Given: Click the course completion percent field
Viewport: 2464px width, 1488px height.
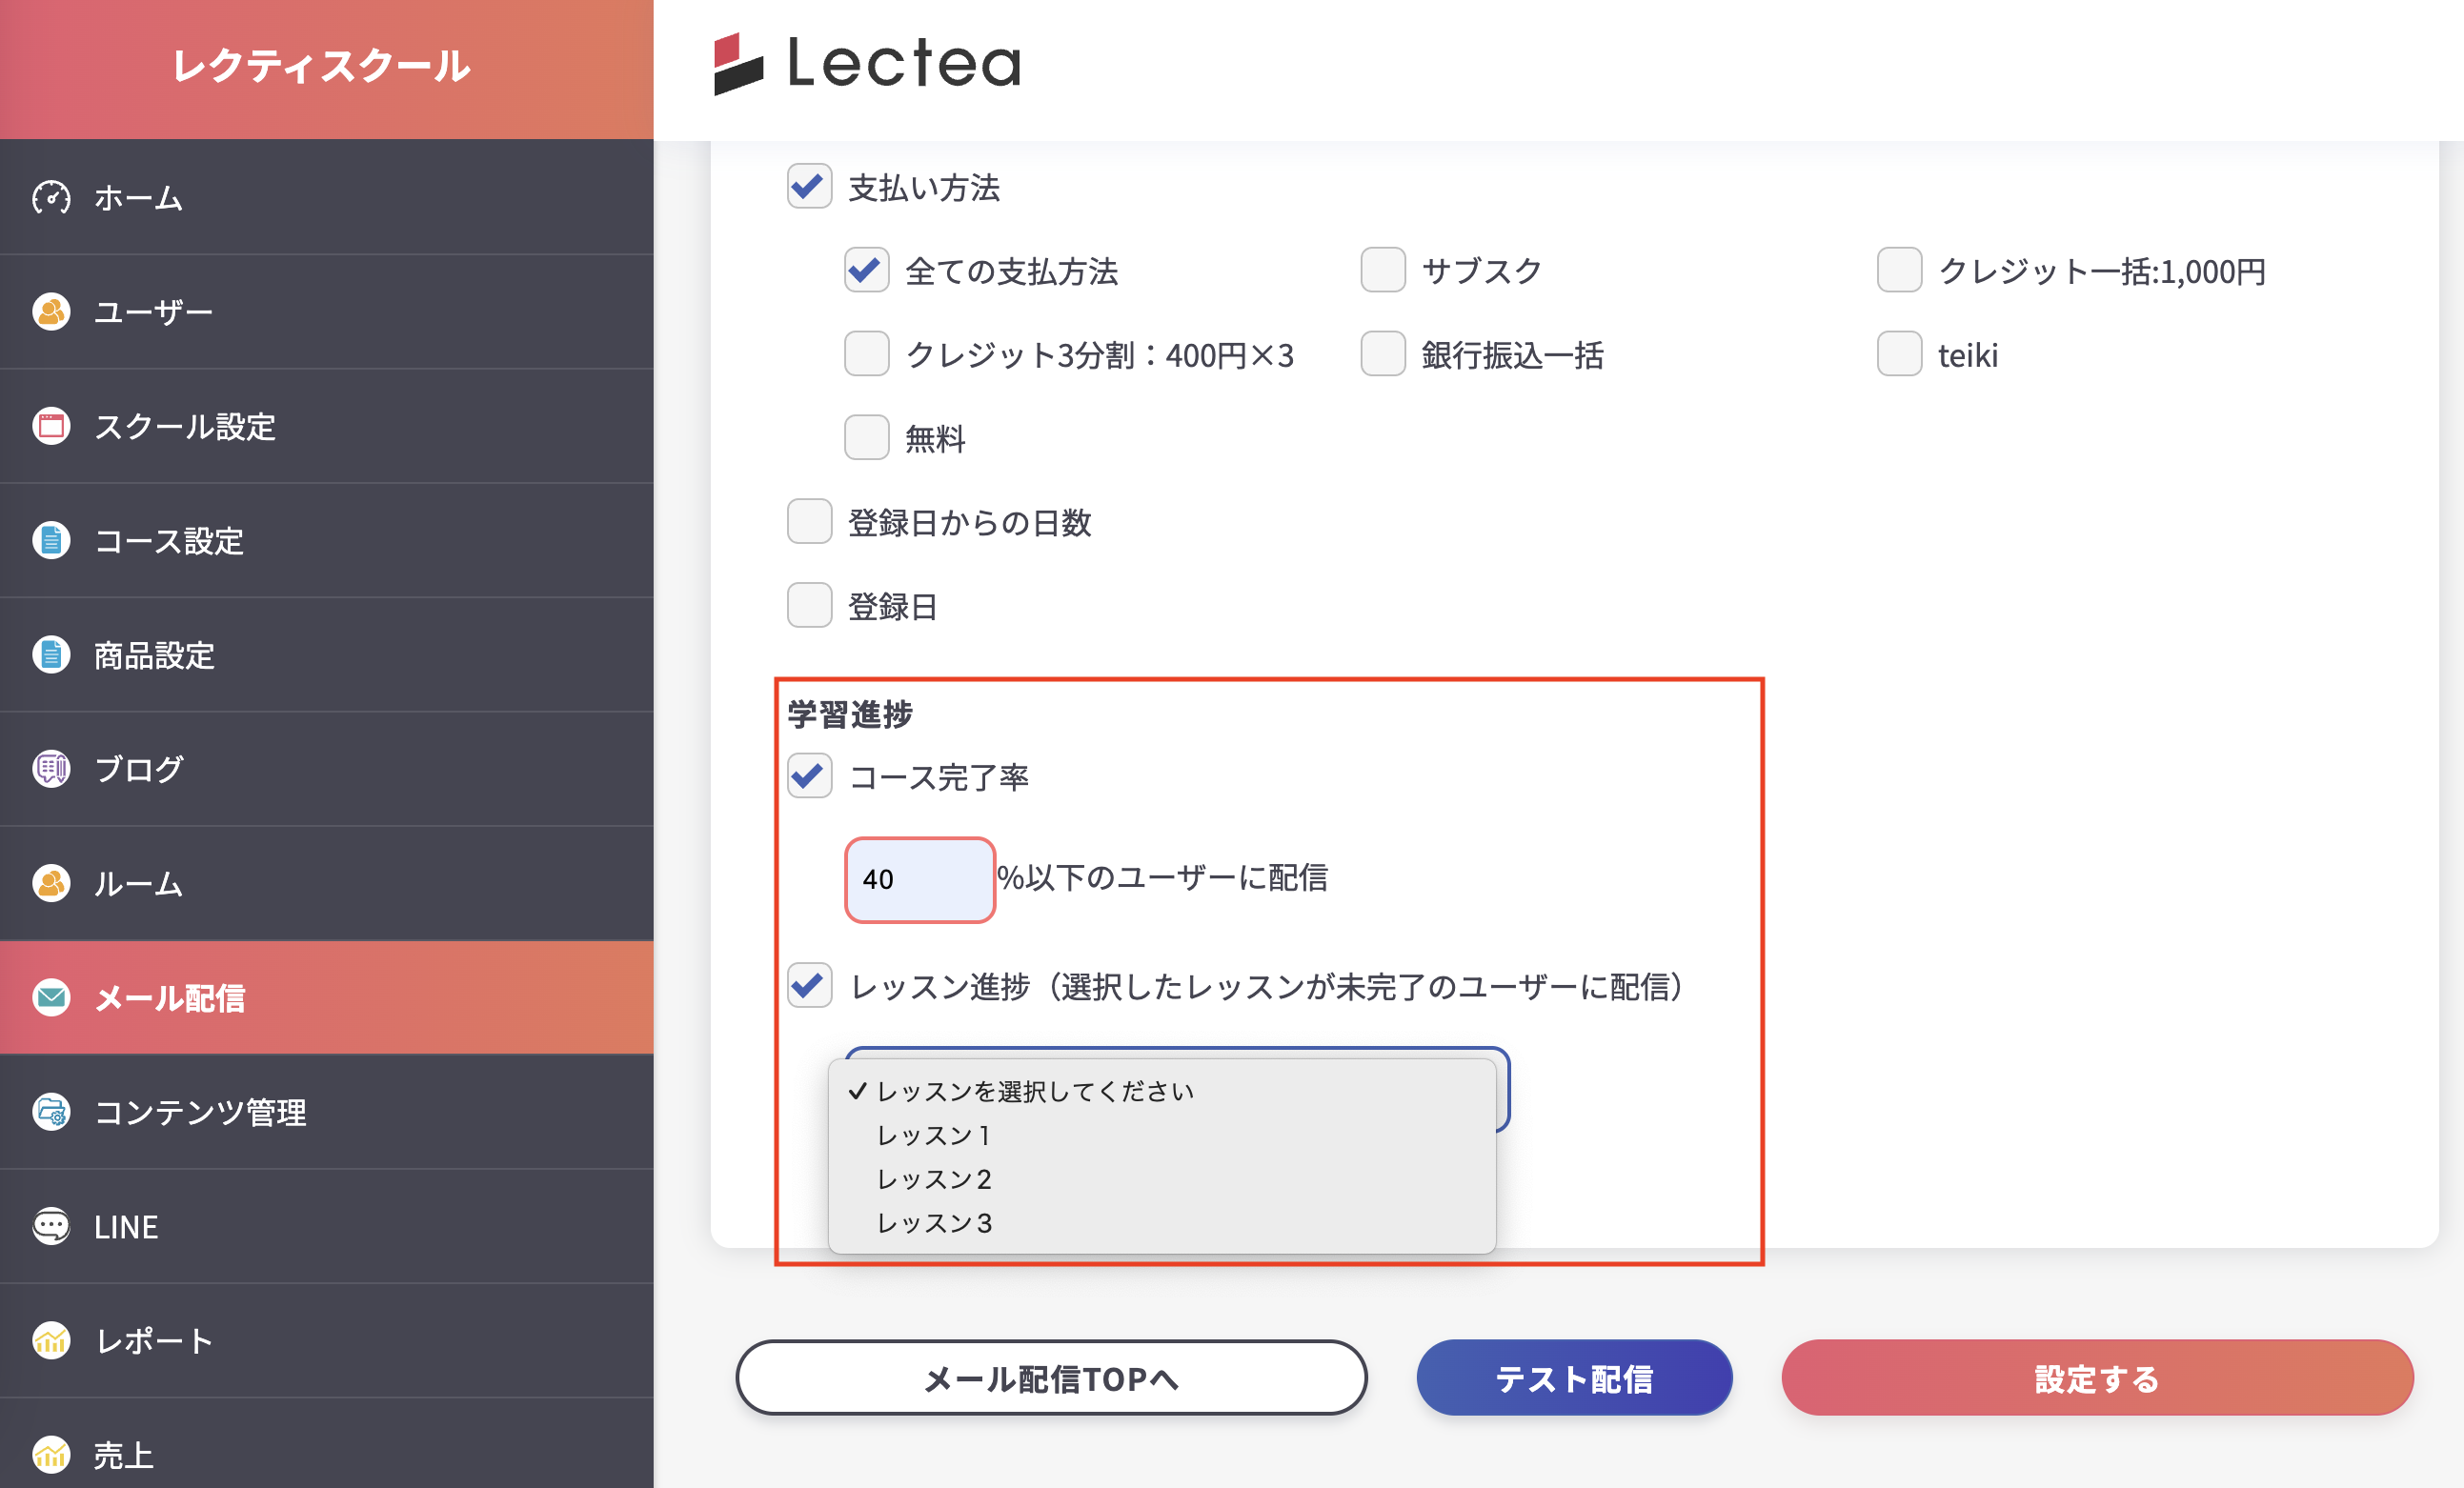Looking at the screenshot, I should pos(919,879).
